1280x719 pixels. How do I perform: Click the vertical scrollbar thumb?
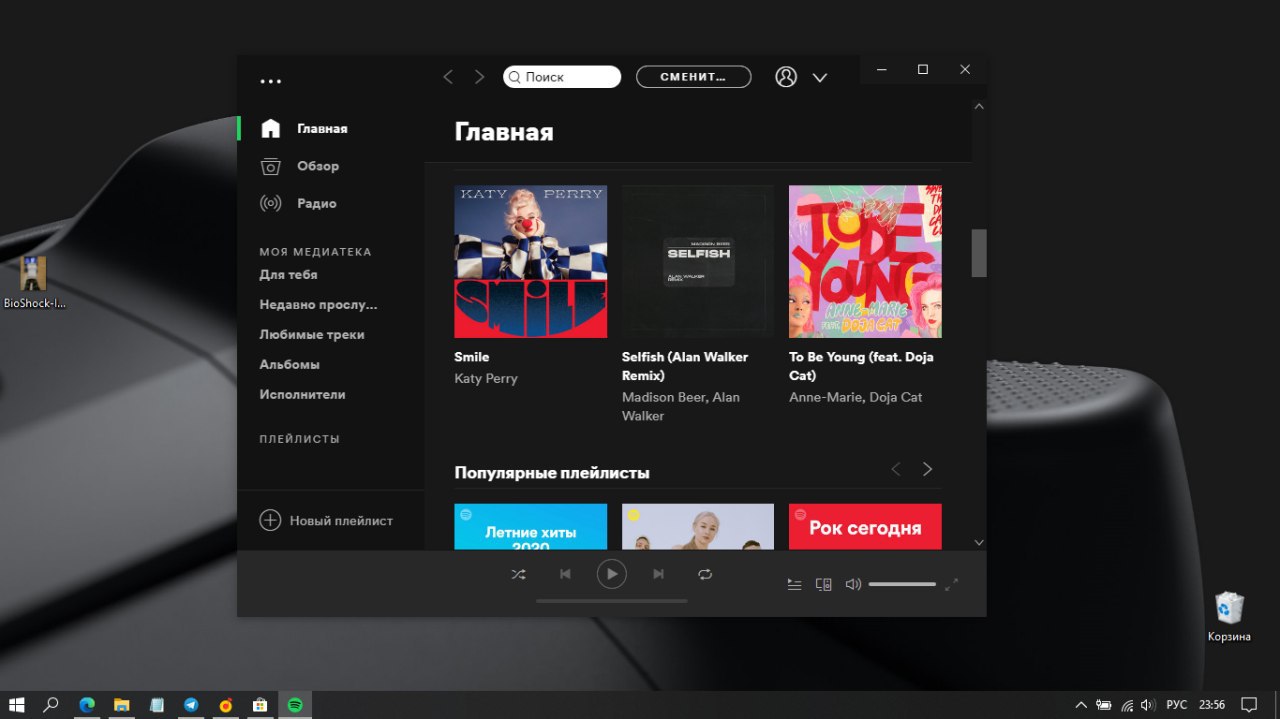[979, 253]
